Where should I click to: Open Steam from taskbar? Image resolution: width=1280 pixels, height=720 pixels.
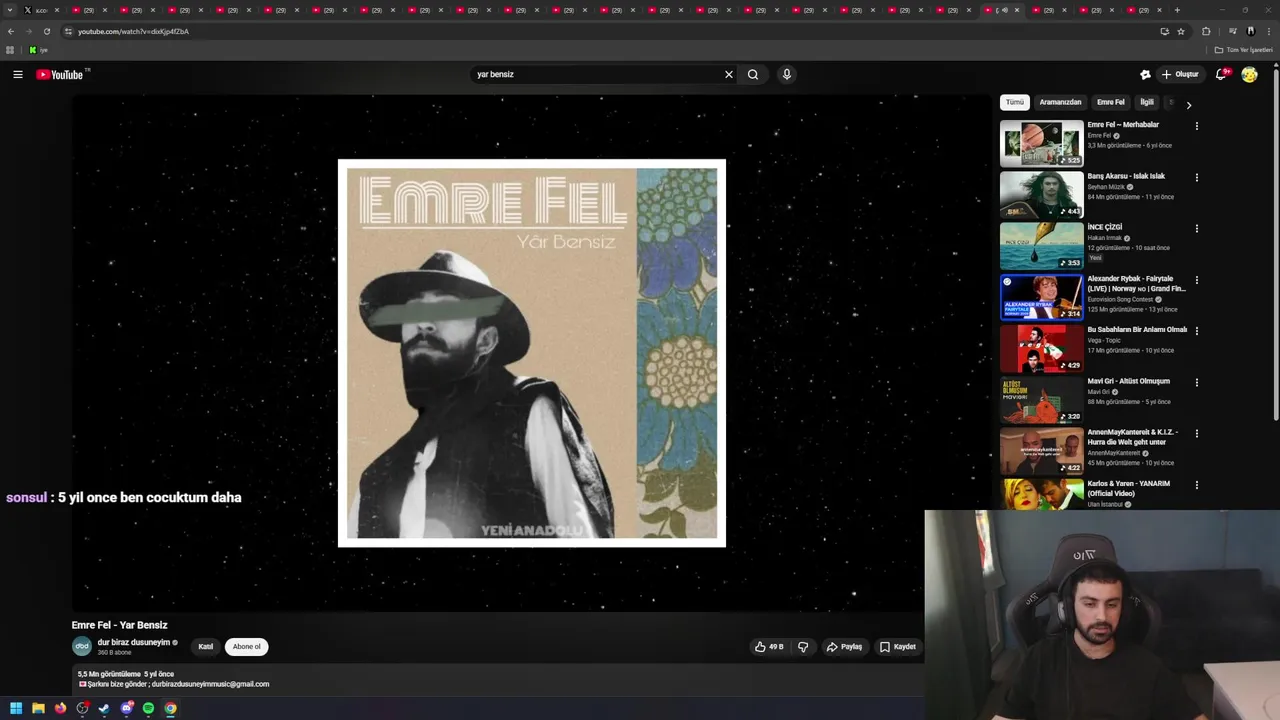tap(104, 708)
